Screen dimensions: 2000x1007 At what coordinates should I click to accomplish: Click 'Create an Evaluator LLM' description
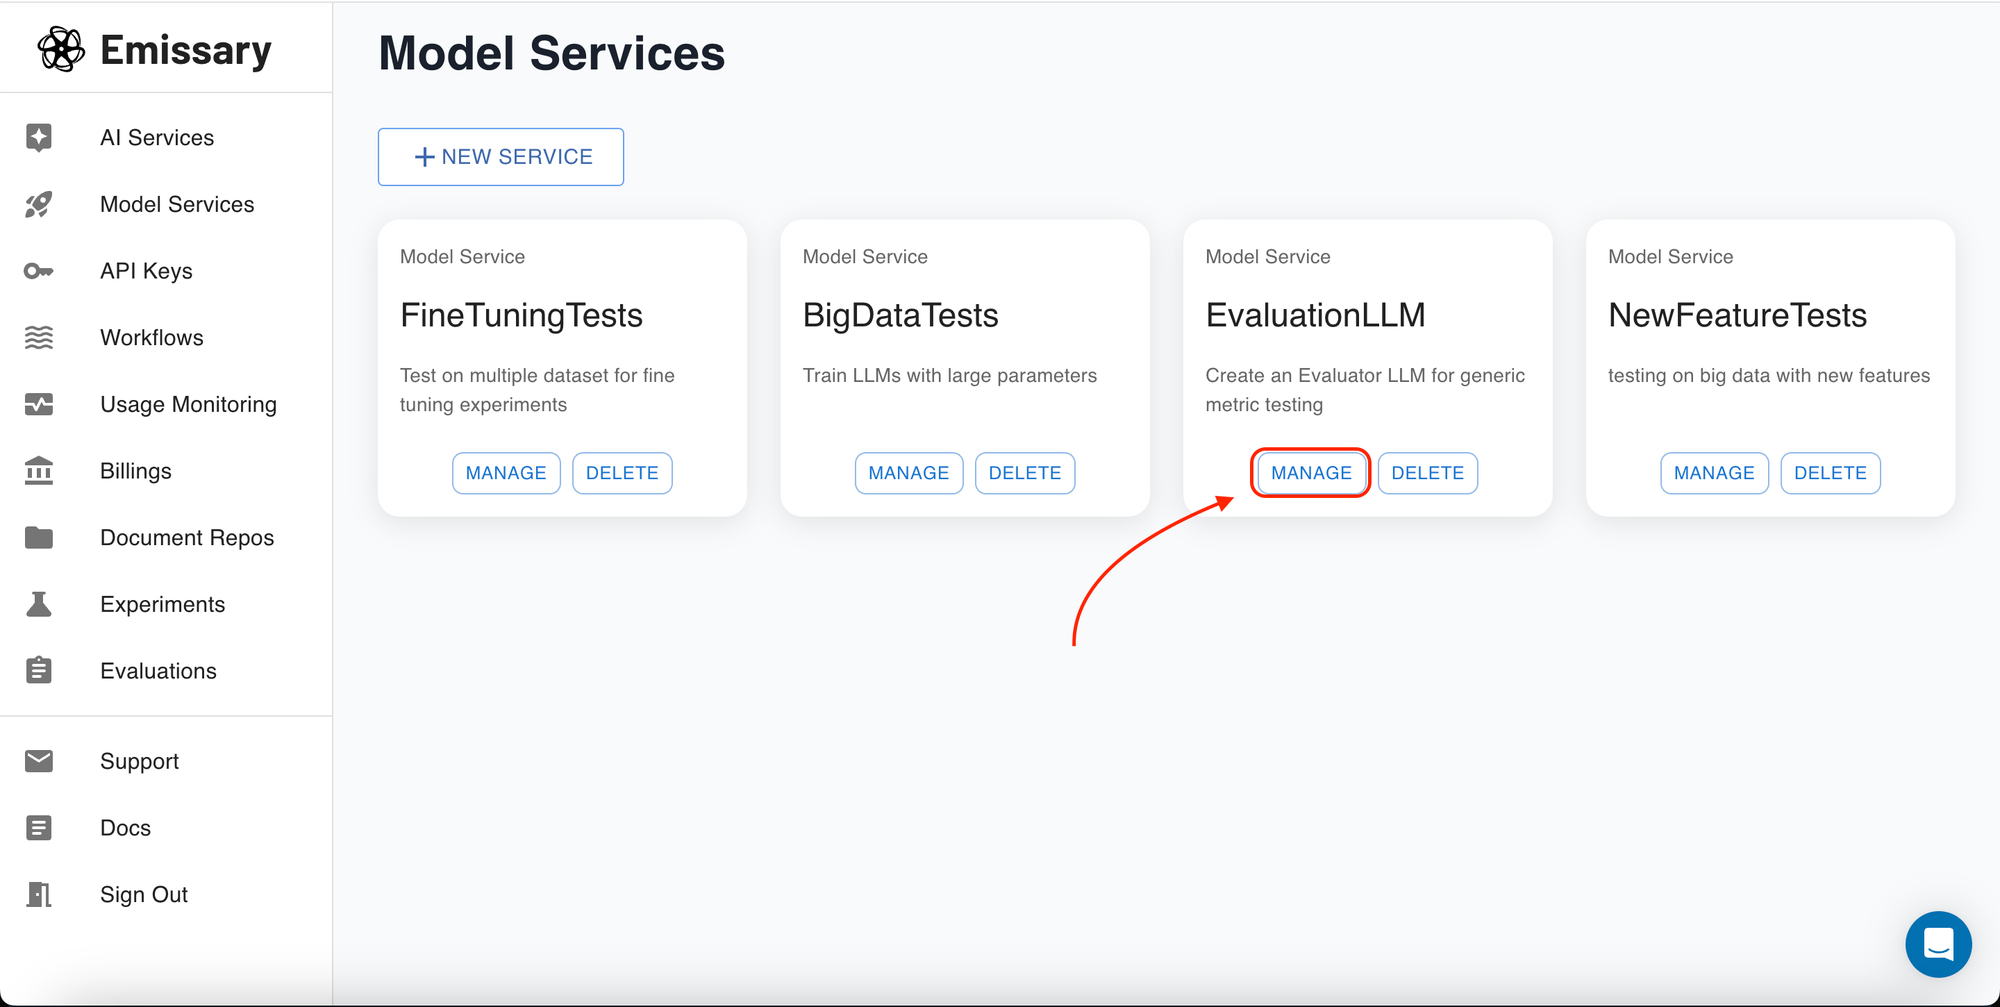[1365, 390]
